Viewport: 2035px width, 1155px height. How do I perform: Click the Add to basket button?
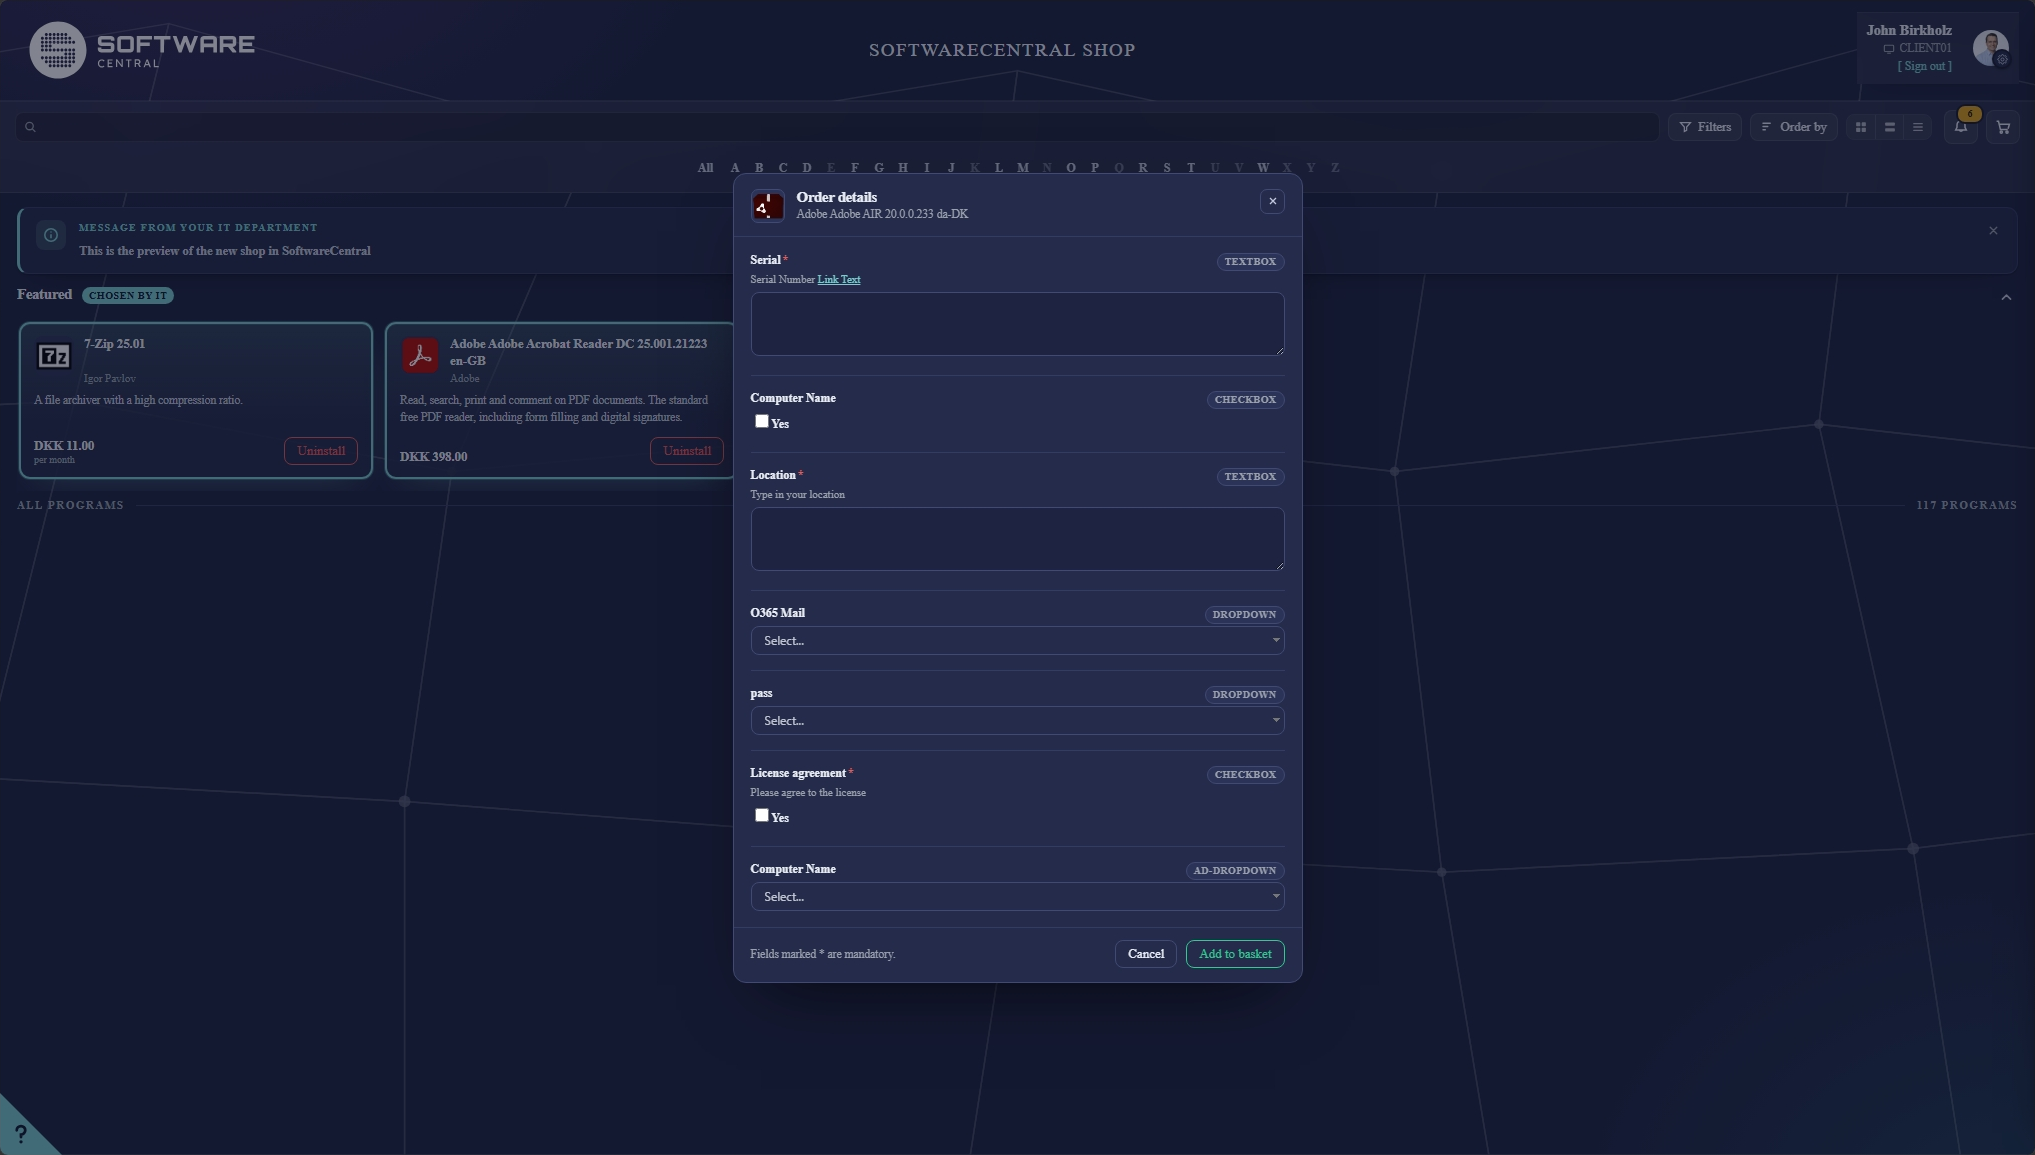point(1235,954)
